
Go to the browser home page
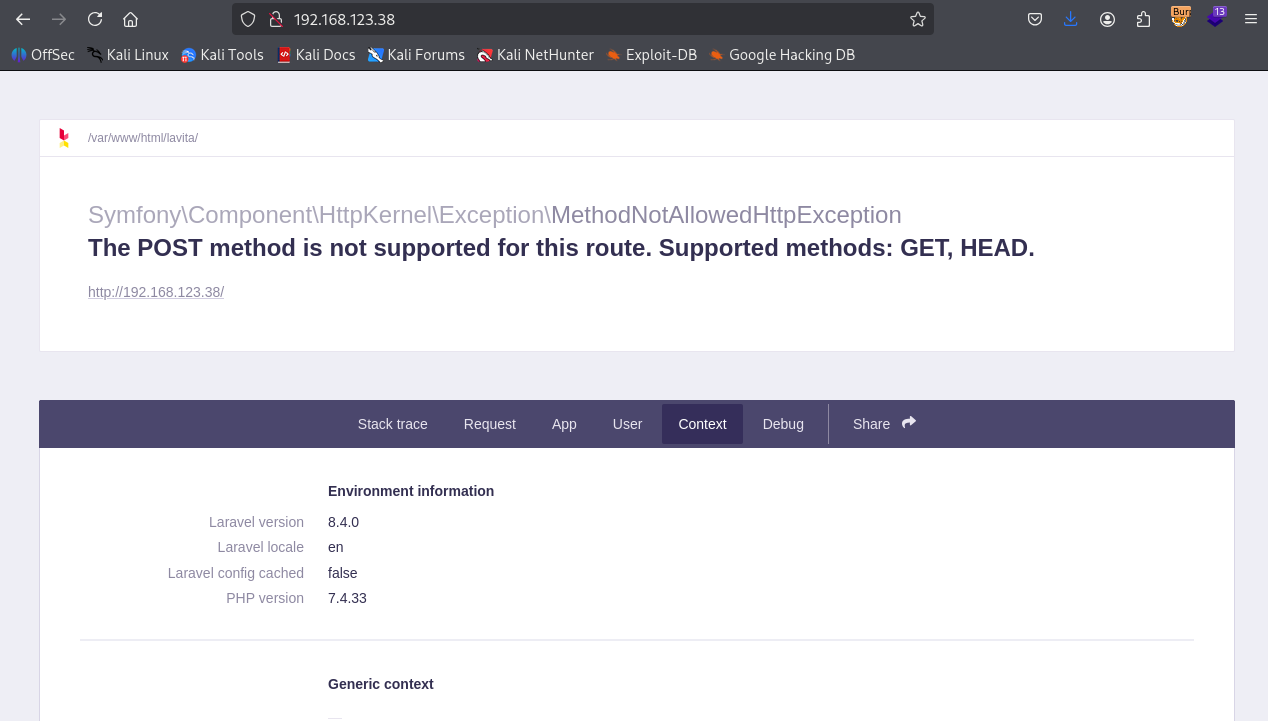tap(130, 19)
